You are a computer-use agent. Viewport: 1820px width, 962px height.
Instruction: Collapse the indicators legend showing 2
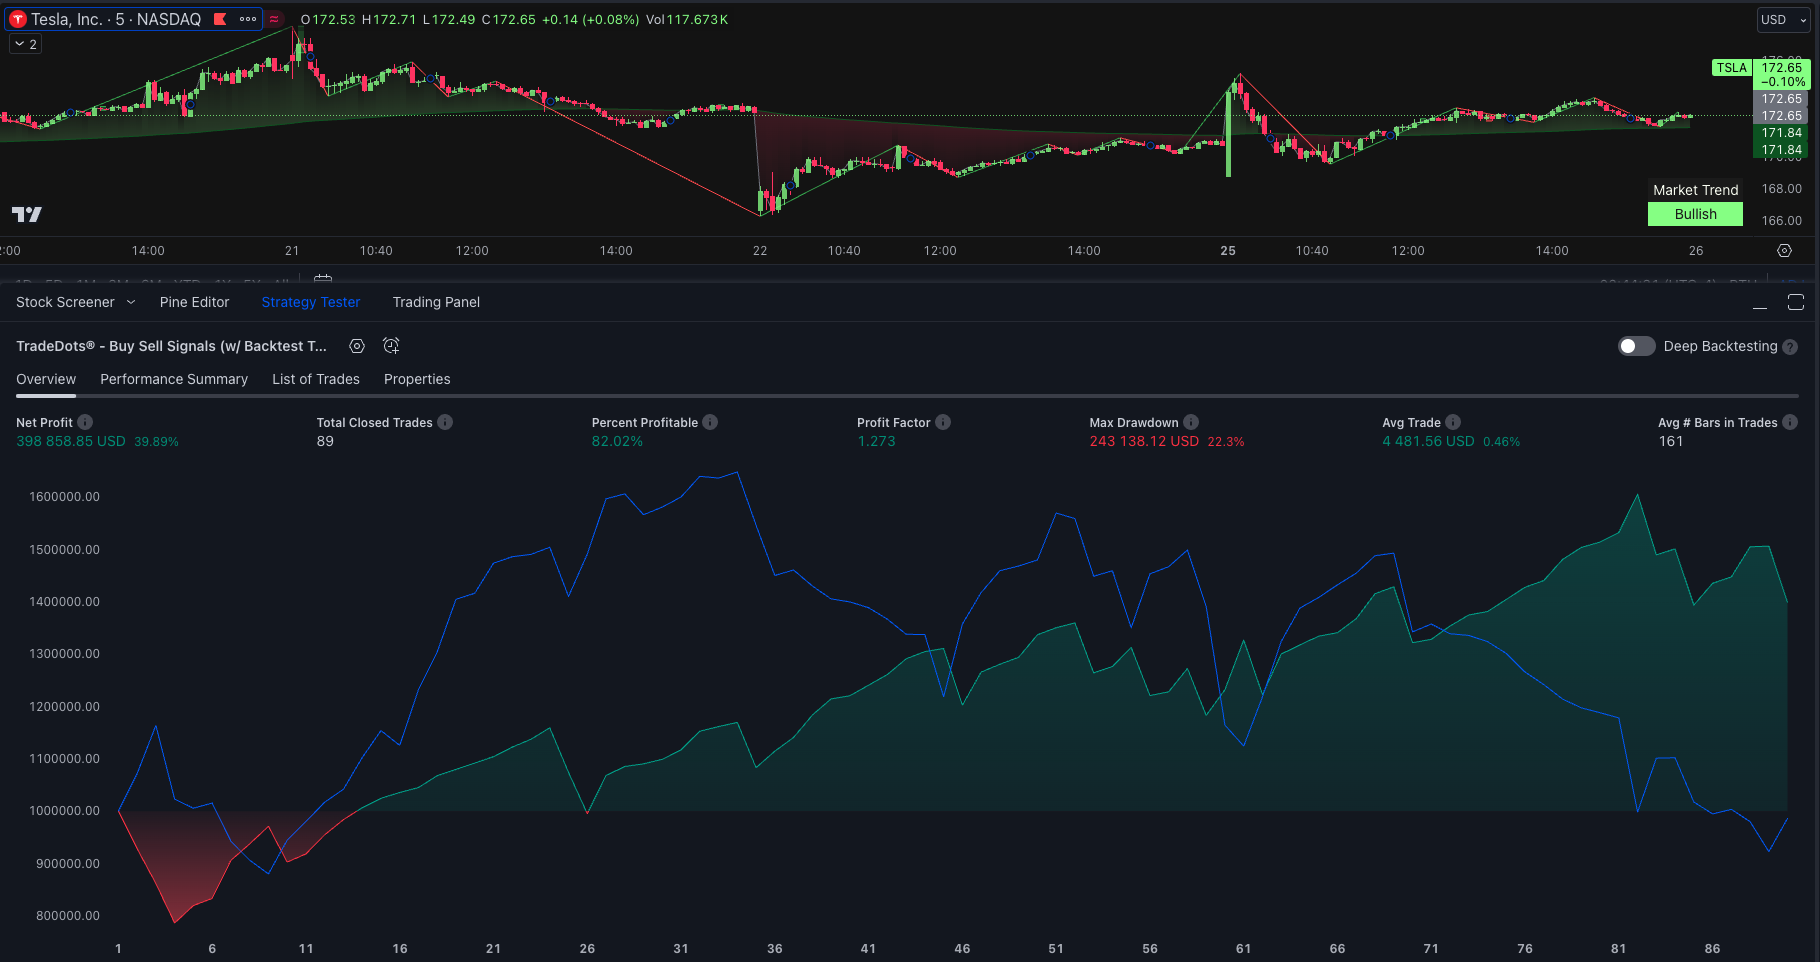point(26,44)
